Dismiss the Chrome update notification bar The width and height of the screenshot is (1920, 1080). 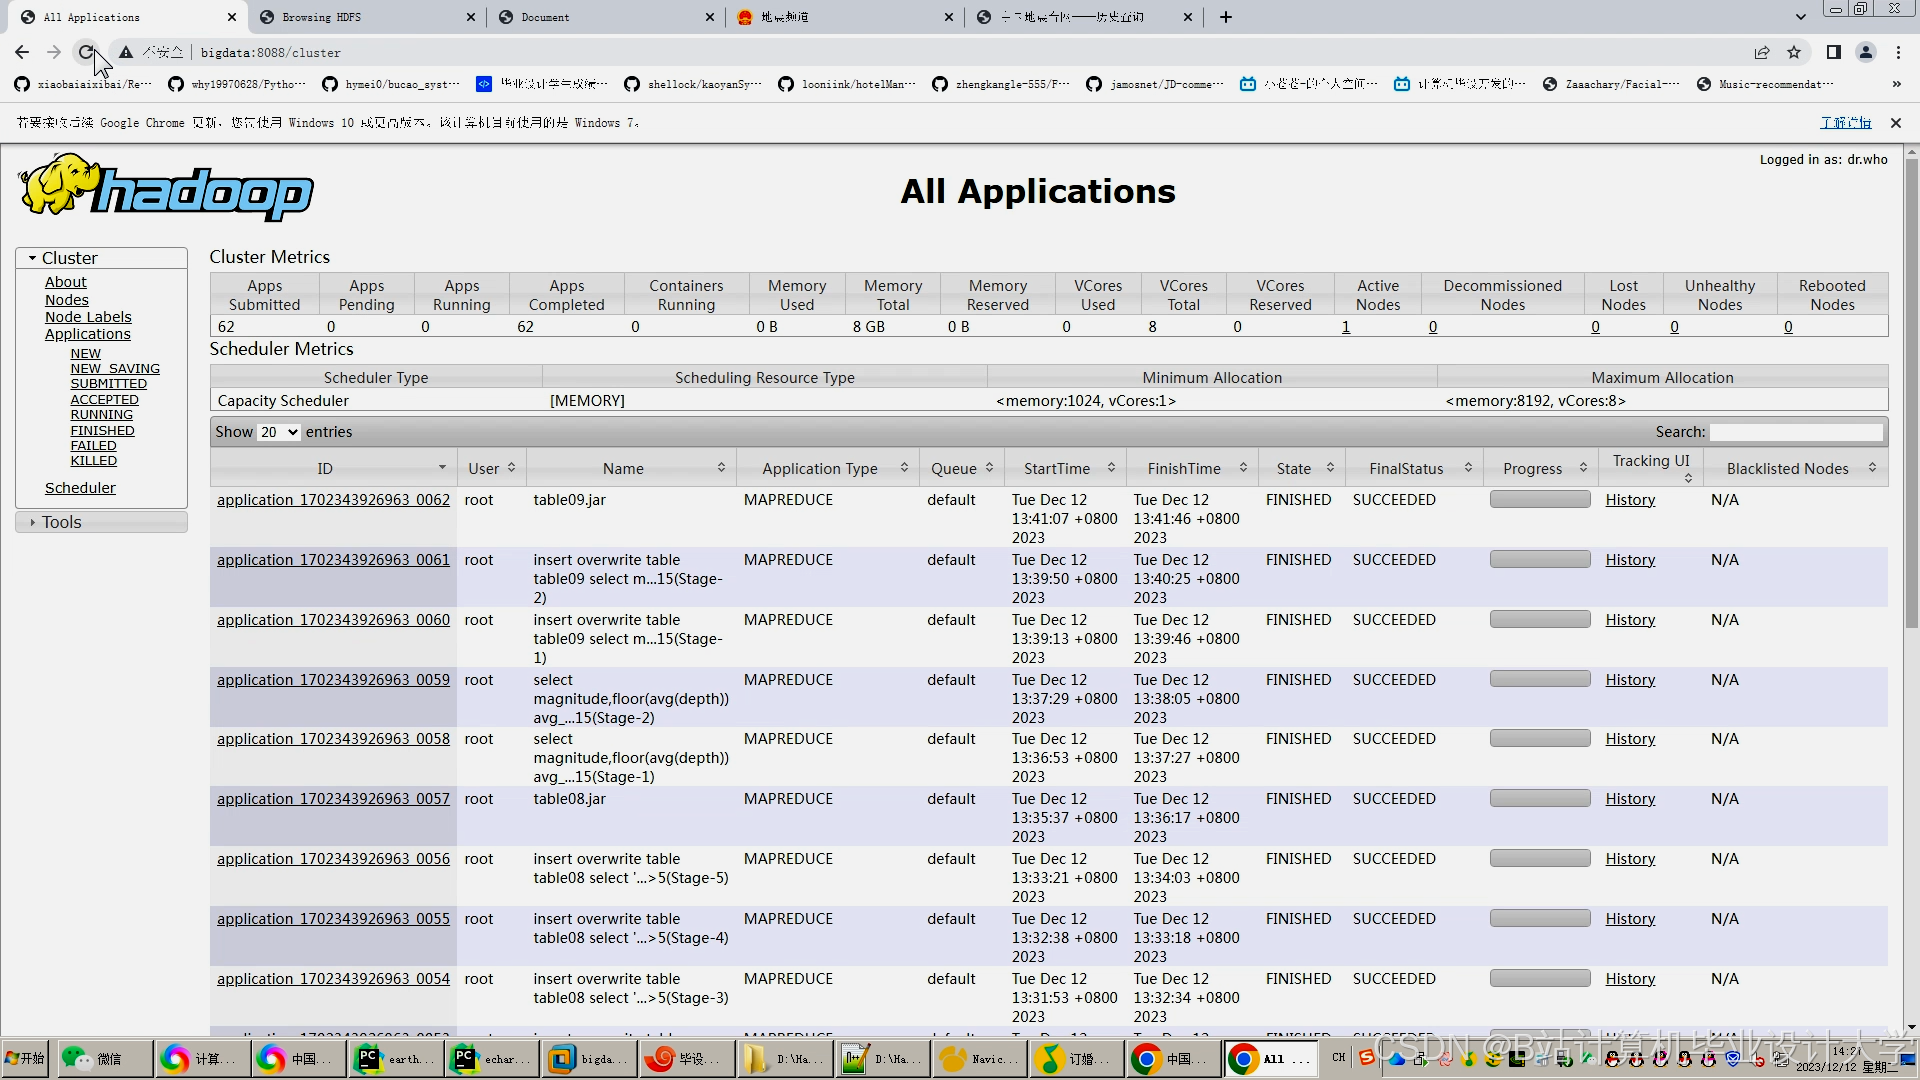tap(1895, 123)
